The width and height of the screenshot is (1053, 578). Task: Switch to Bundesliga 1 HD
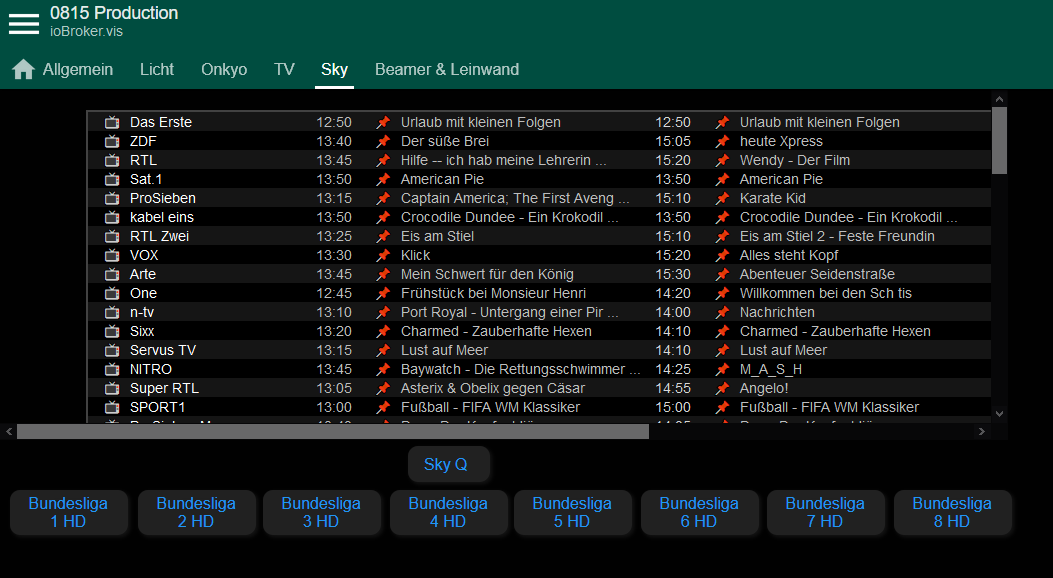click(68, 512)
